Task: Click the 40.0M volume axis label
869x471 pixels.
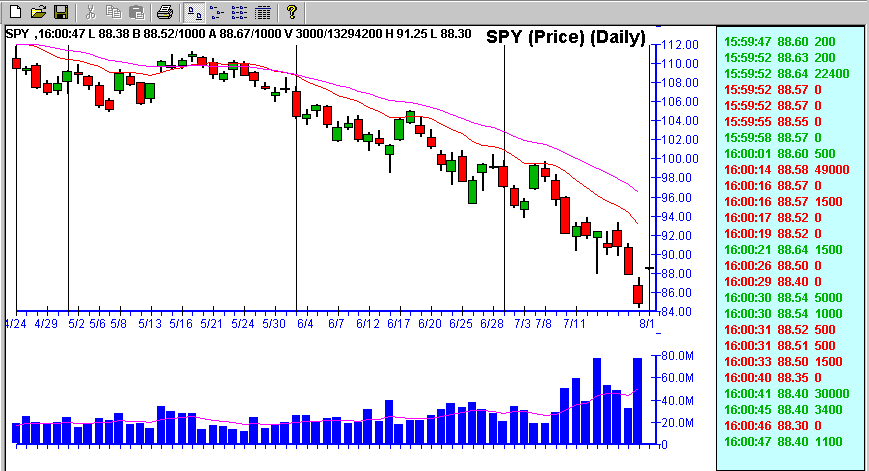Action: pyautogui.click(x=678, y=401)
